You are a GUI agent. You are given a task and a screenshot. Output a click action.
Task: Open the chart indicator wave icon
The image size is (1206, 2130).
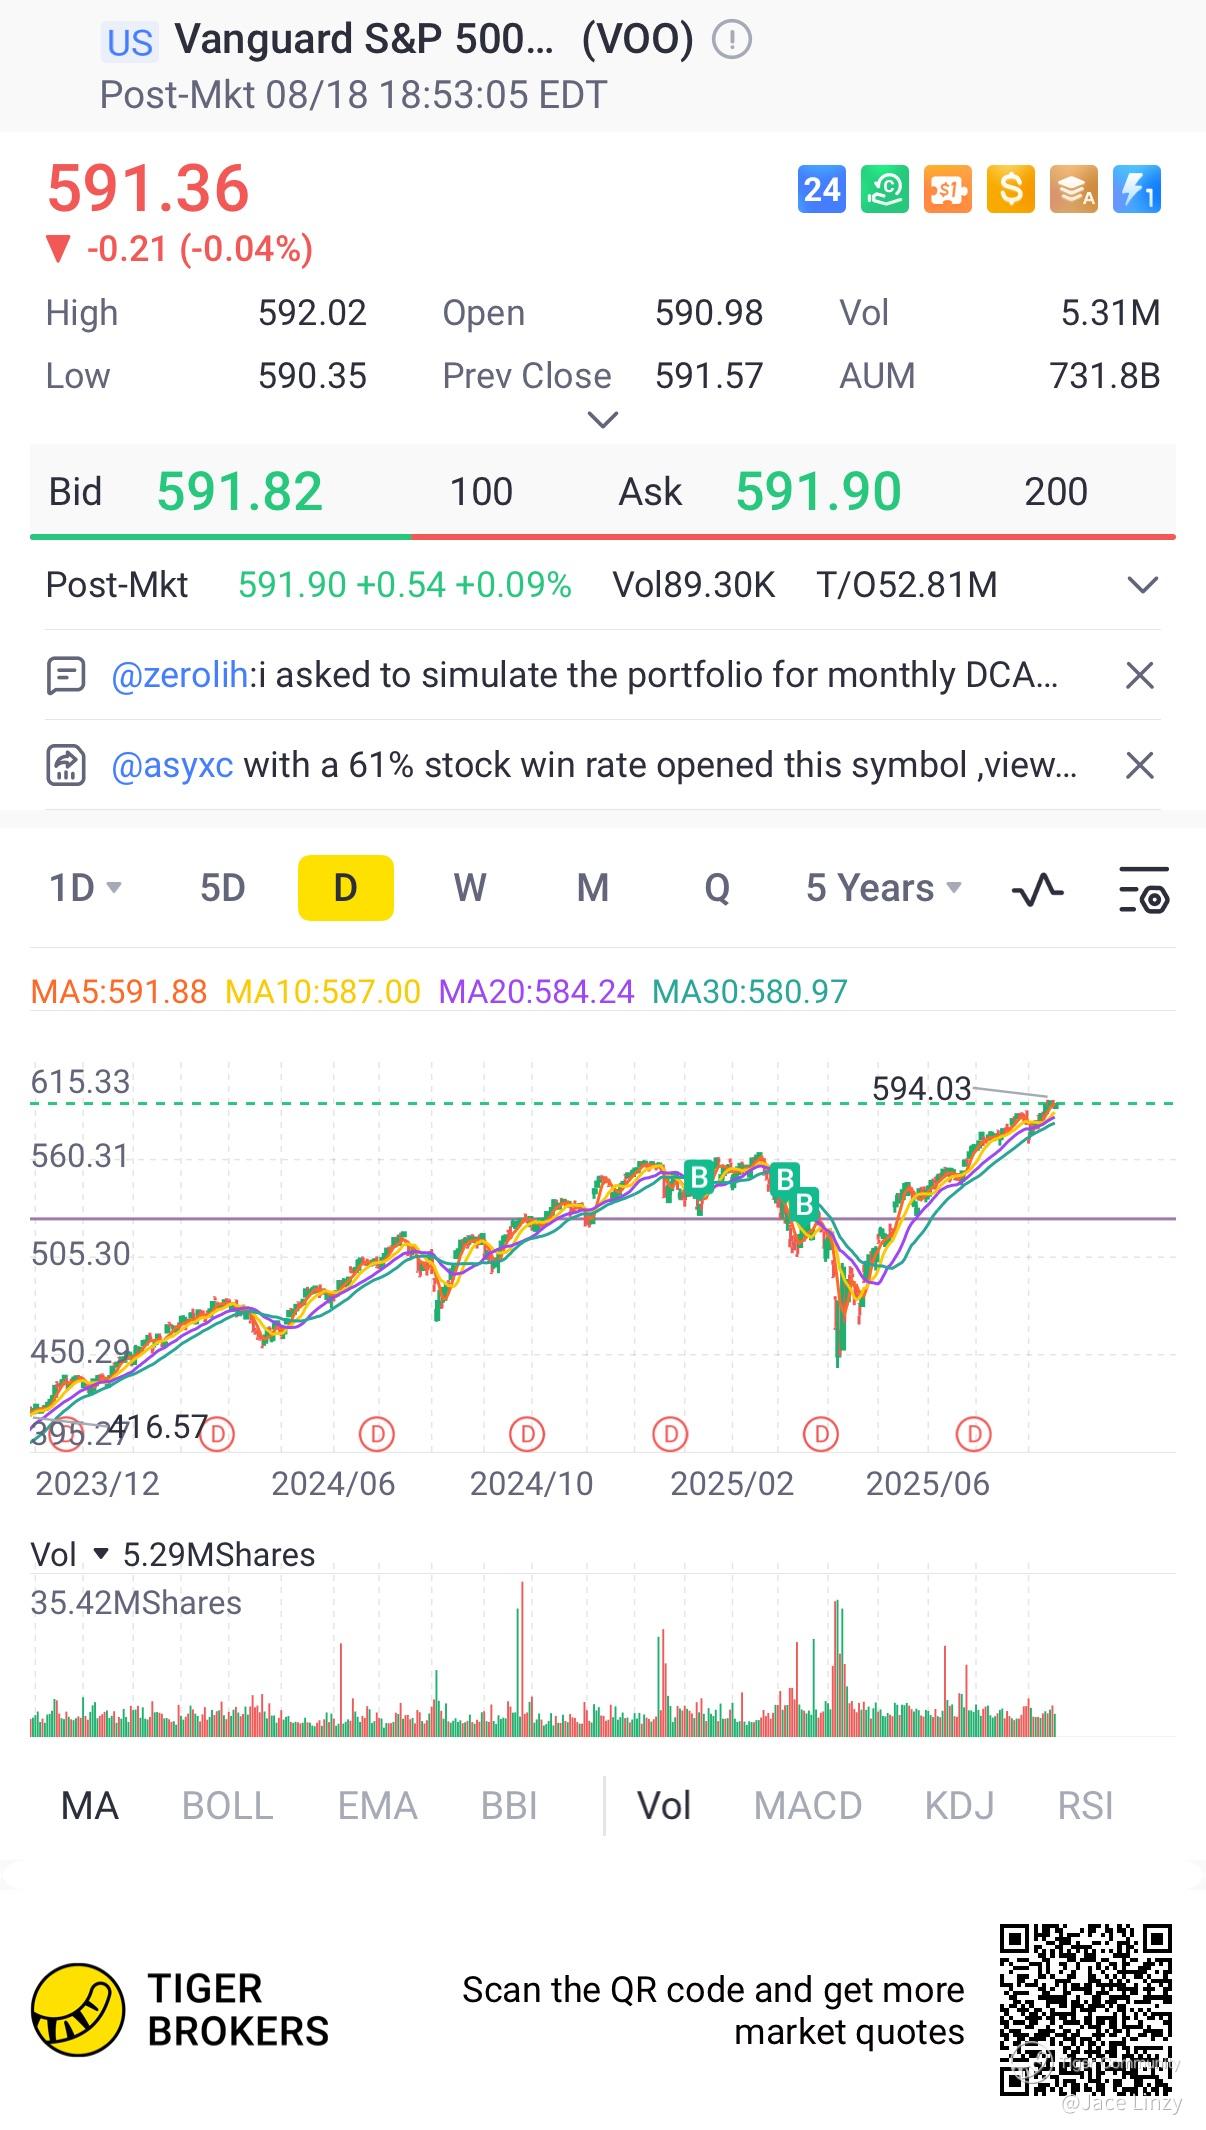[x=1038, y=888]
